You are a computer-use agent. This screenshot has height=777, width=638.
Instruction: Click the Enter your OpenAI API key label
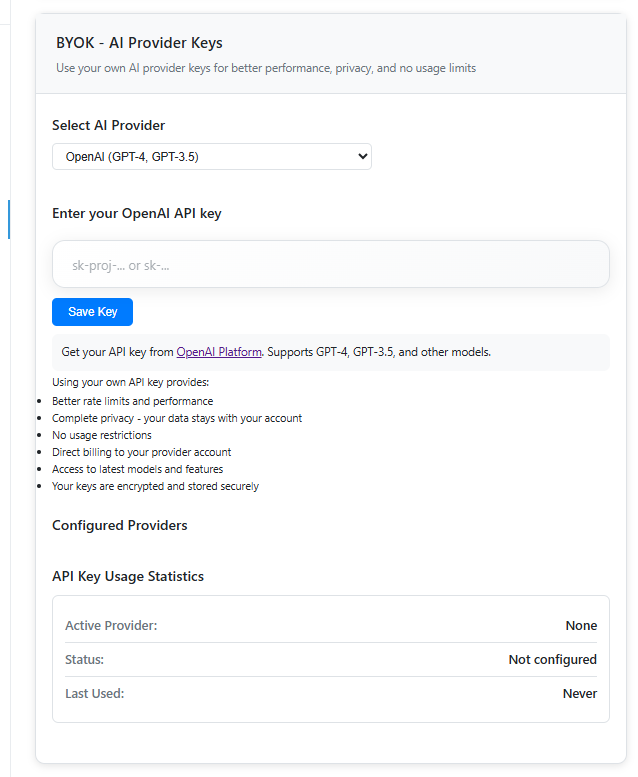point(136,213)
